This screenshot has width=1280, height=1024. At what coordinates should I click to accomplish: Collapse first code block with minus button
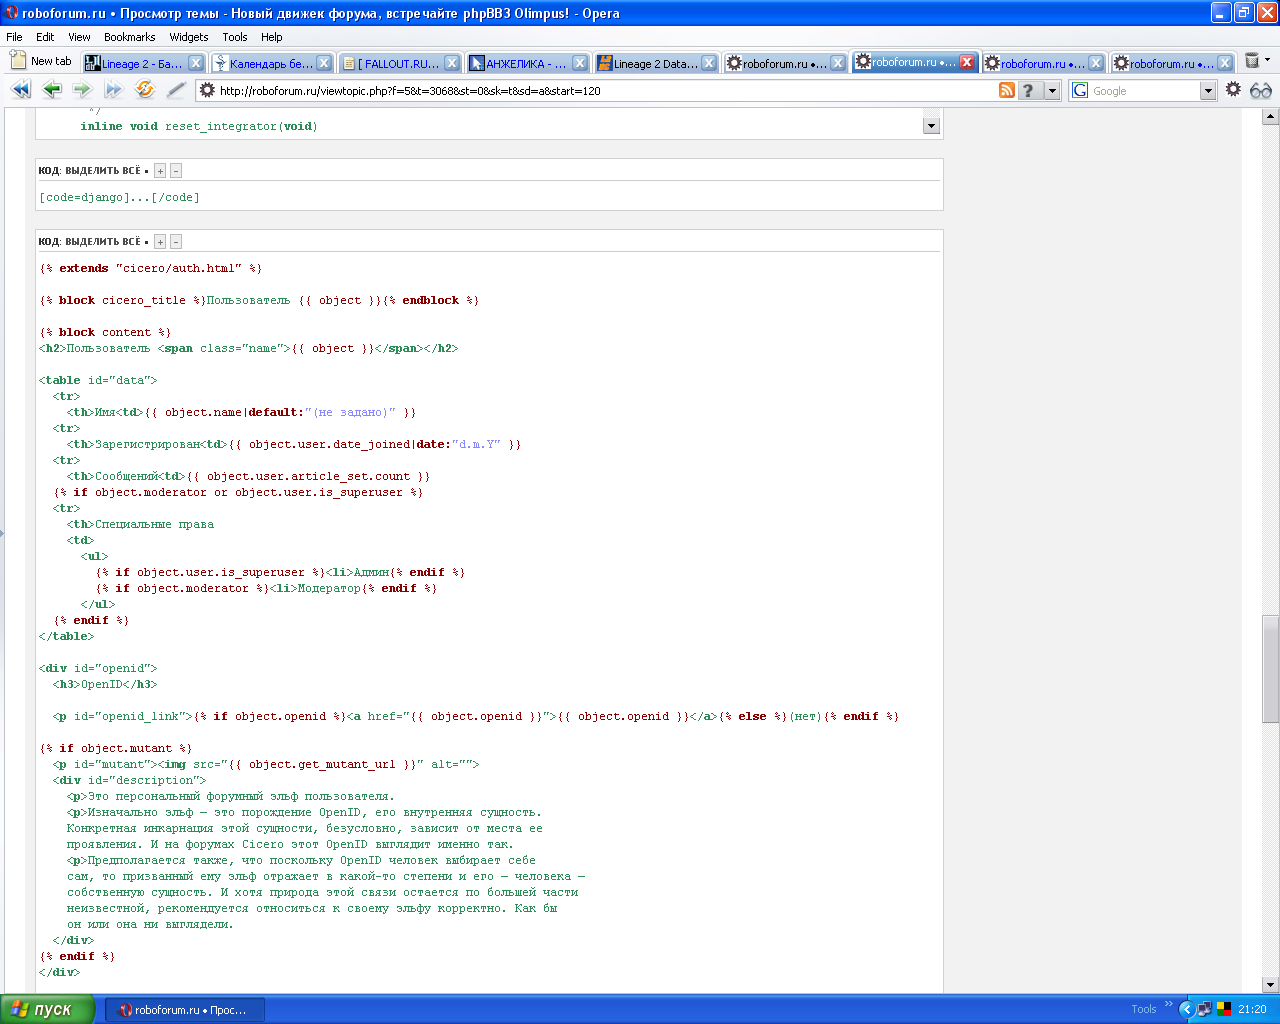176,171
